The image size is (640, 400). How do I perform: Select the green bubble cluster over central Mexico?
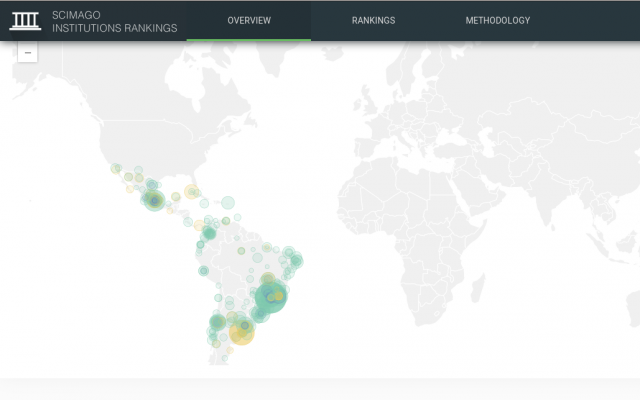click(x=154, y=200)
